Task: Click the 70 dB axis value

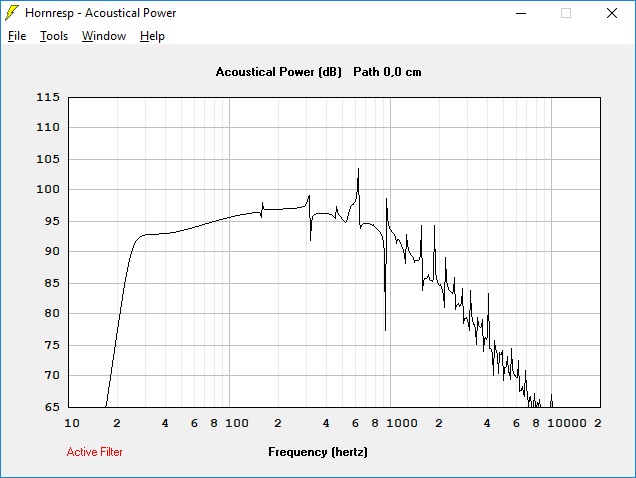Action: [52, 375]
